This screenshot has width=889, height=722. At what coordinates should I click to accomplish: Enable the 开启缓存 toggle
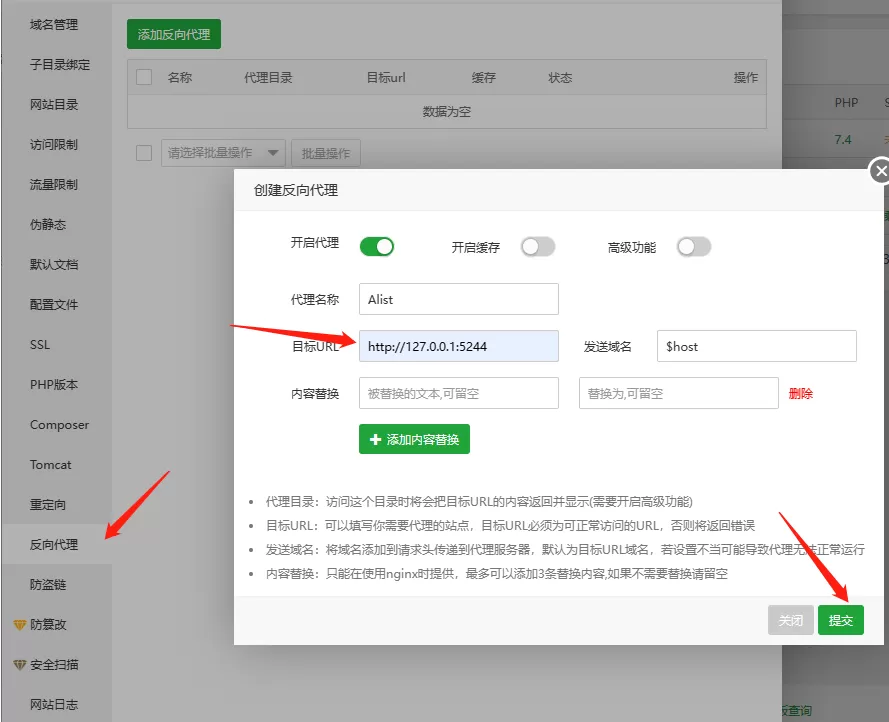(x=538, y=245)
